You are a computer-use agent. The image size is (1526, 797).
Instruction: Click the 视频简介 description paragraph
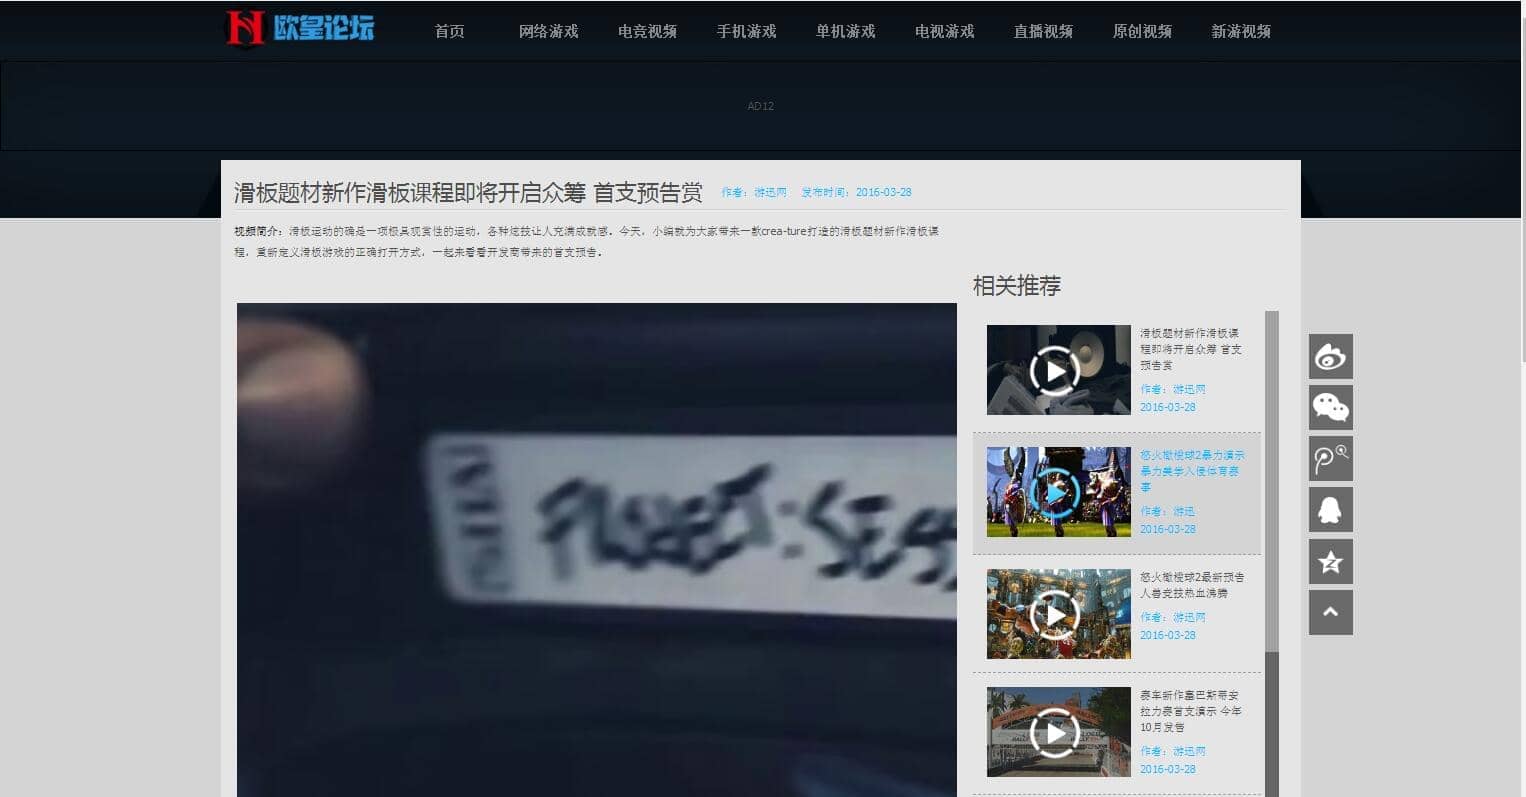587,242
